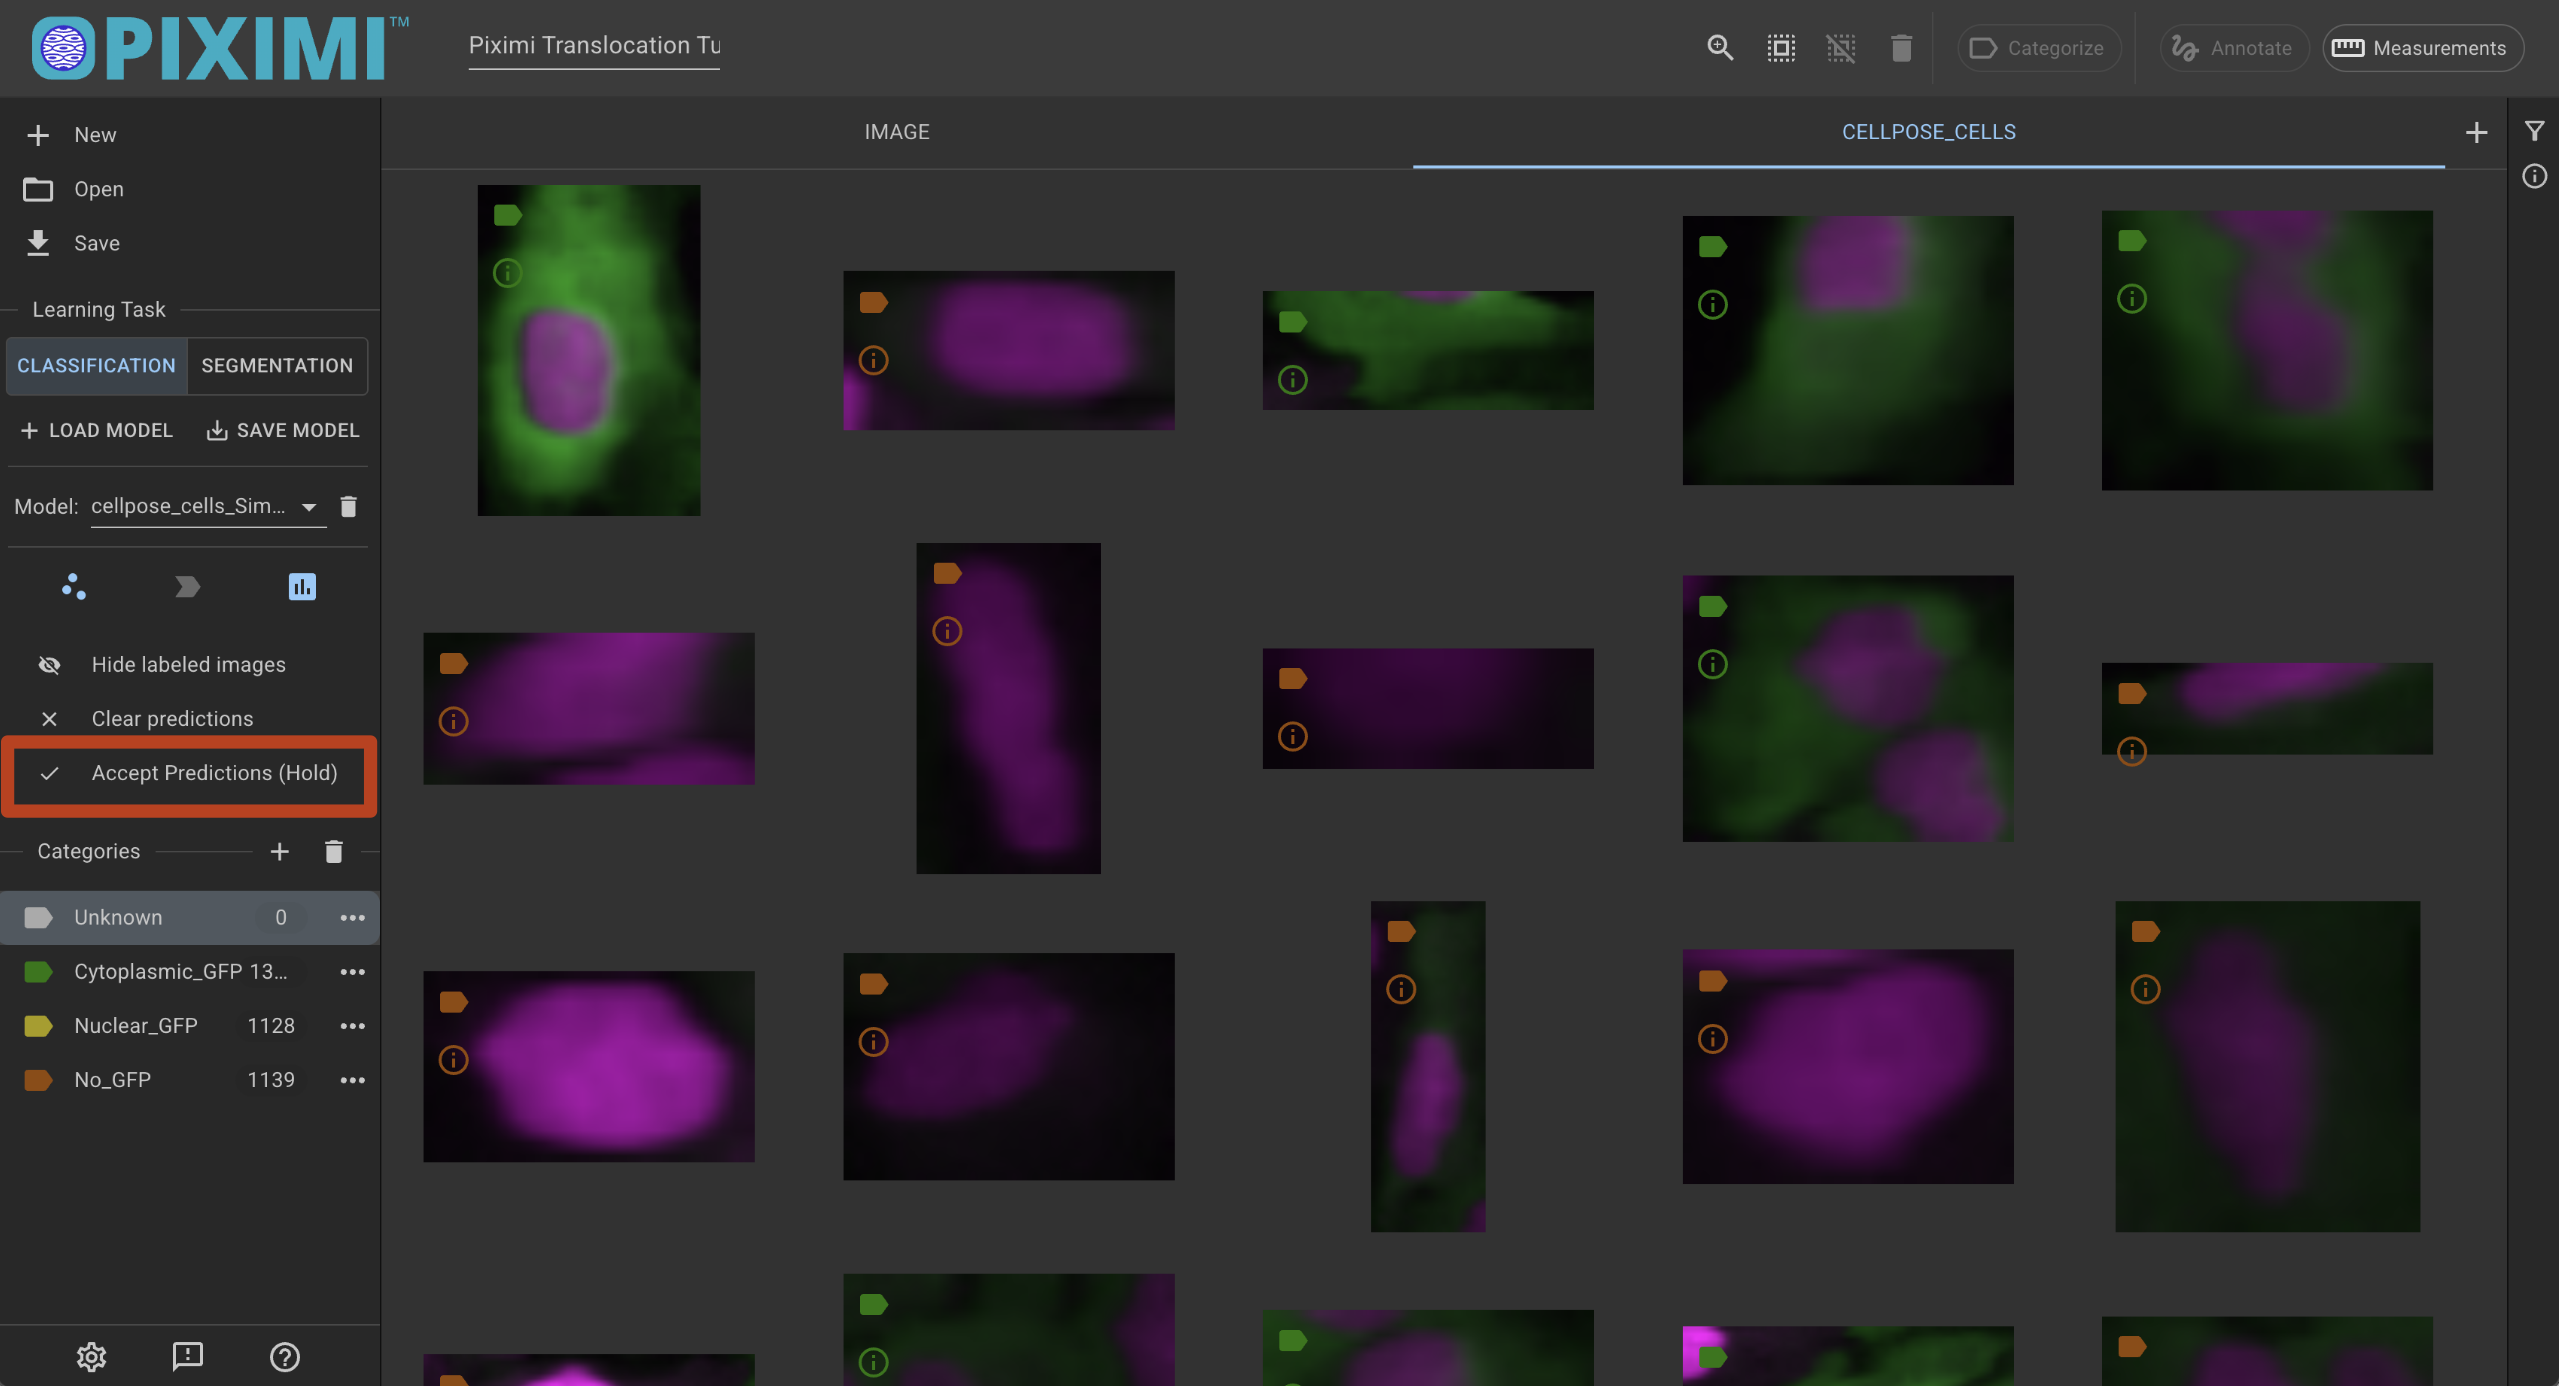Select the first green cell thumbnail
The image size is (2559, 1386).
click(589, 350)
